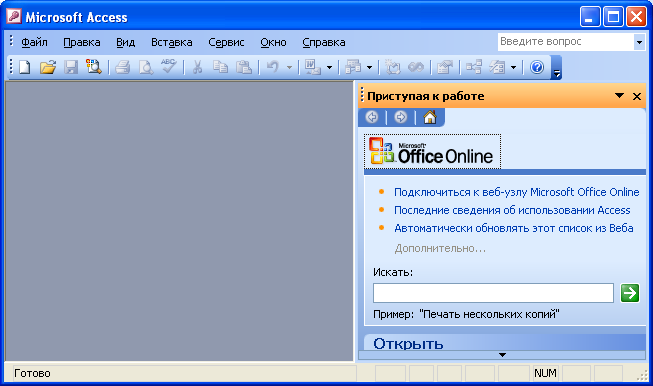Open the Toolbar Options dropdown

[556, 68]
